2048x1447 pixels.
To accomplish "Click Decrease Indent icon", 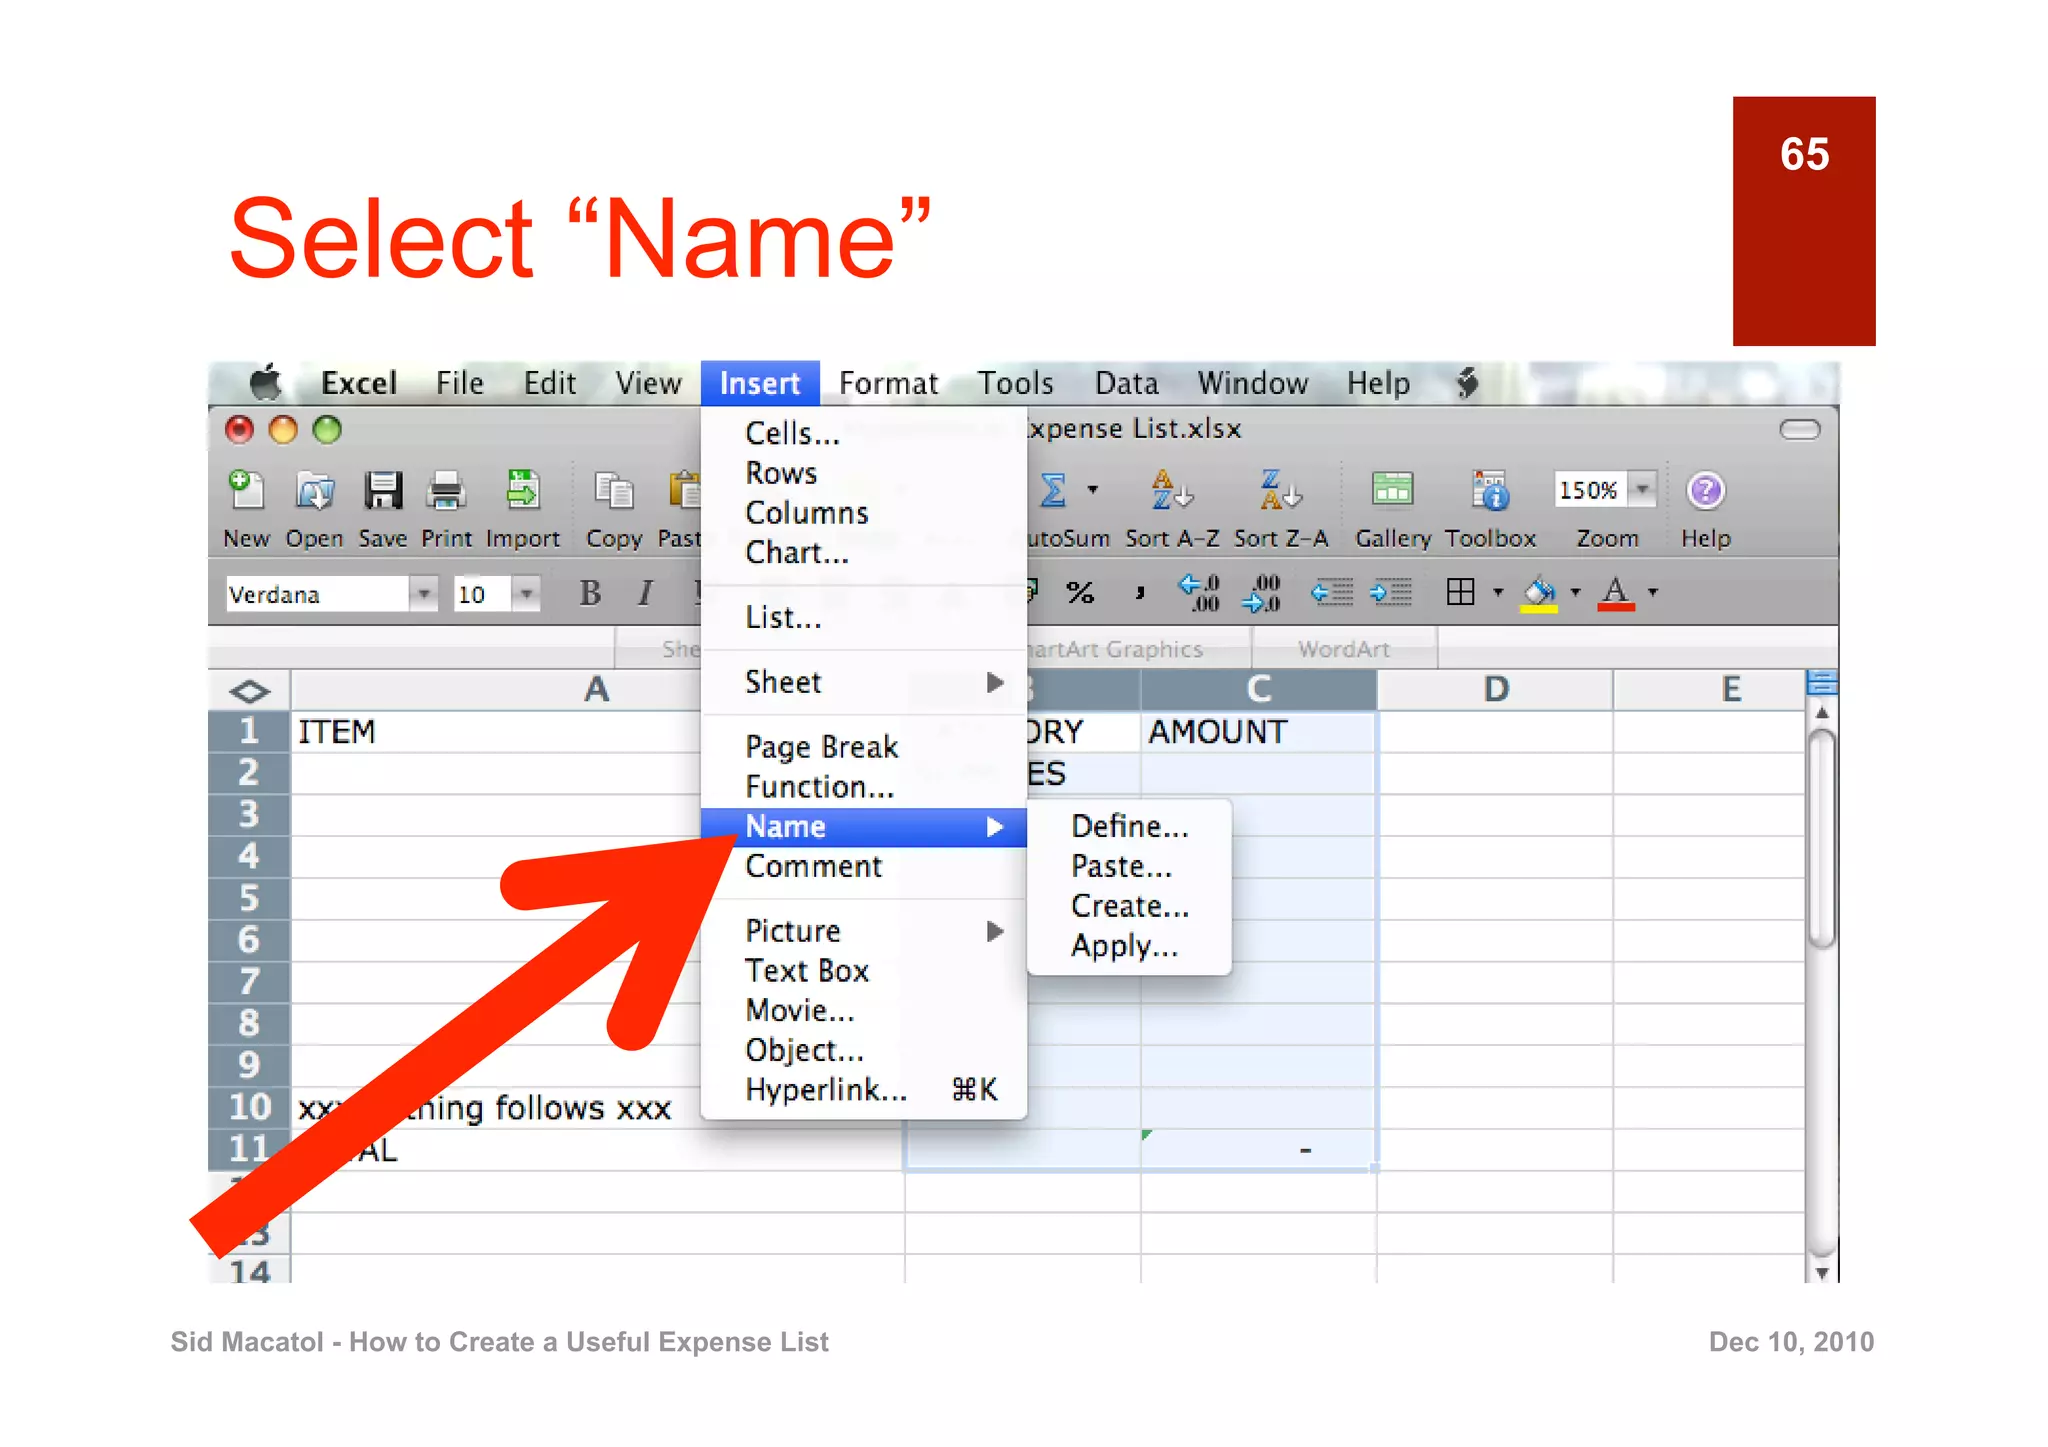I will (1332, 593).
